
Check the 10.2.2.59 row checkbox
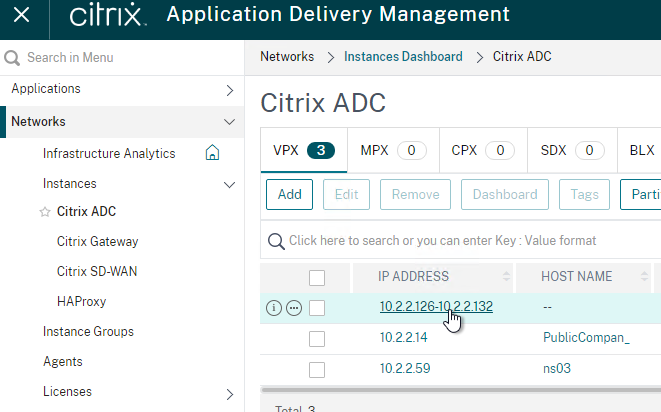pos(317,370)
